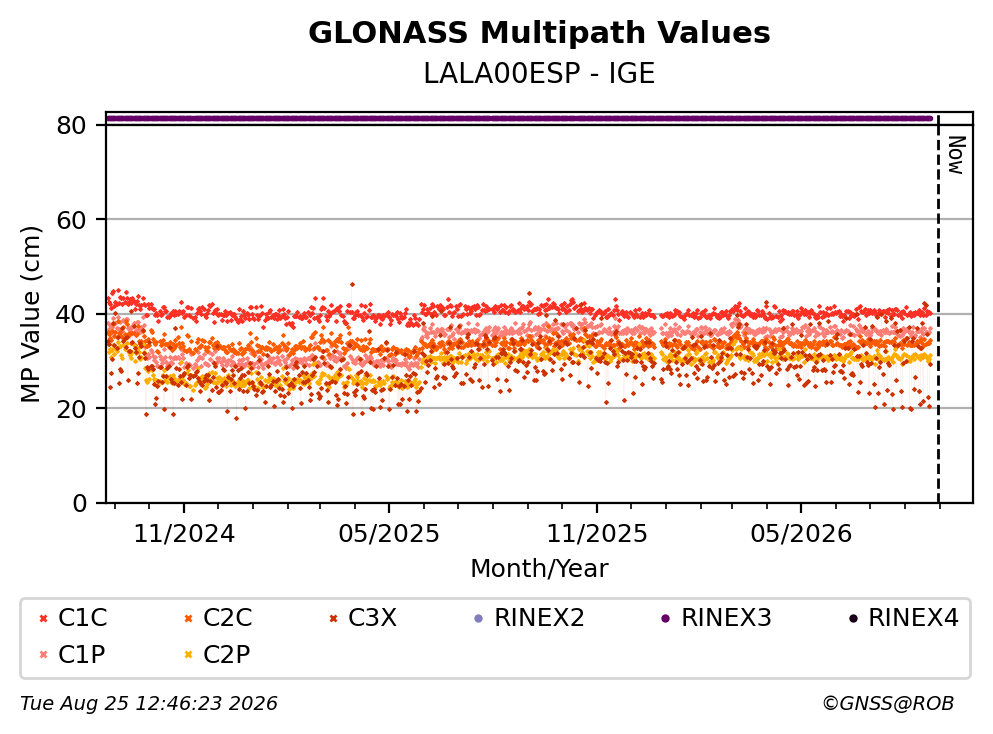Click the C1P pink legend marker
The image size is (993, 734).
coord(43,655)
